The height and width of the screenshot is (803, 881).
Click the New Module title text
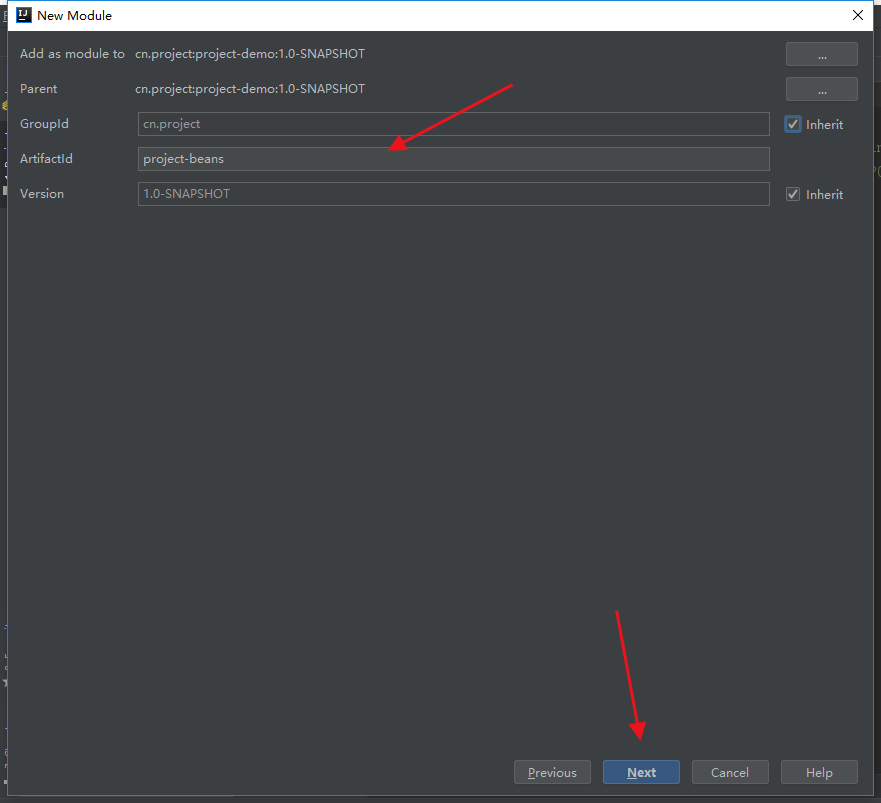point(74,16)
